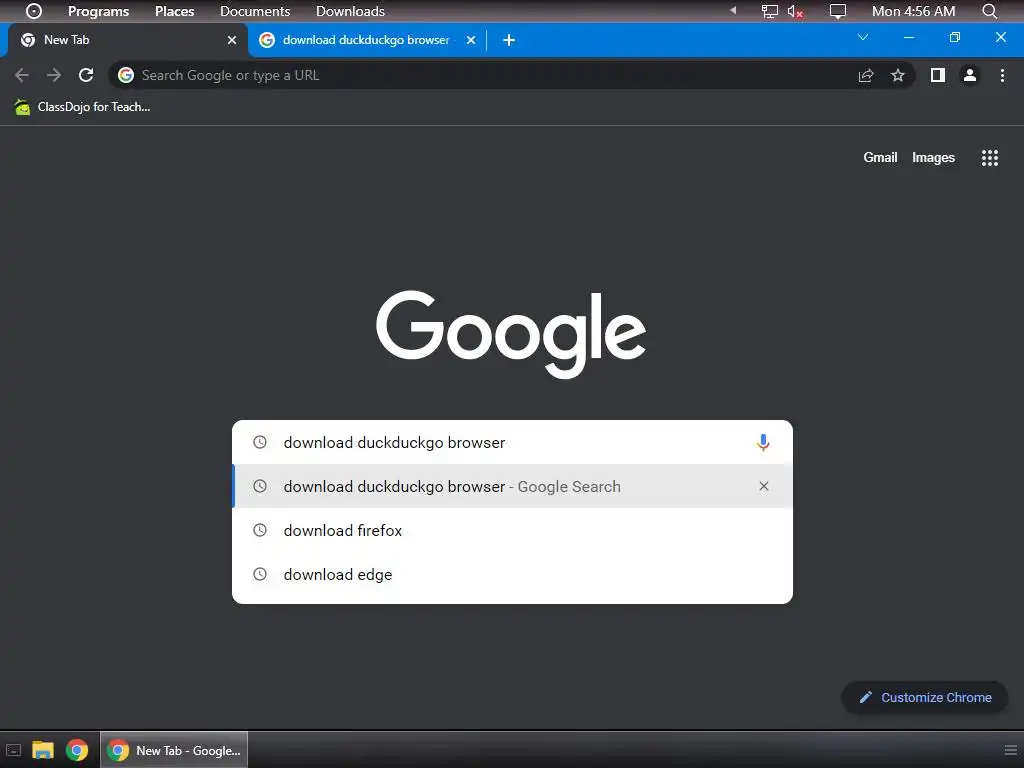Open the Programs menu
Viewport: 1024px width, 768px height.
pos(99,11)
